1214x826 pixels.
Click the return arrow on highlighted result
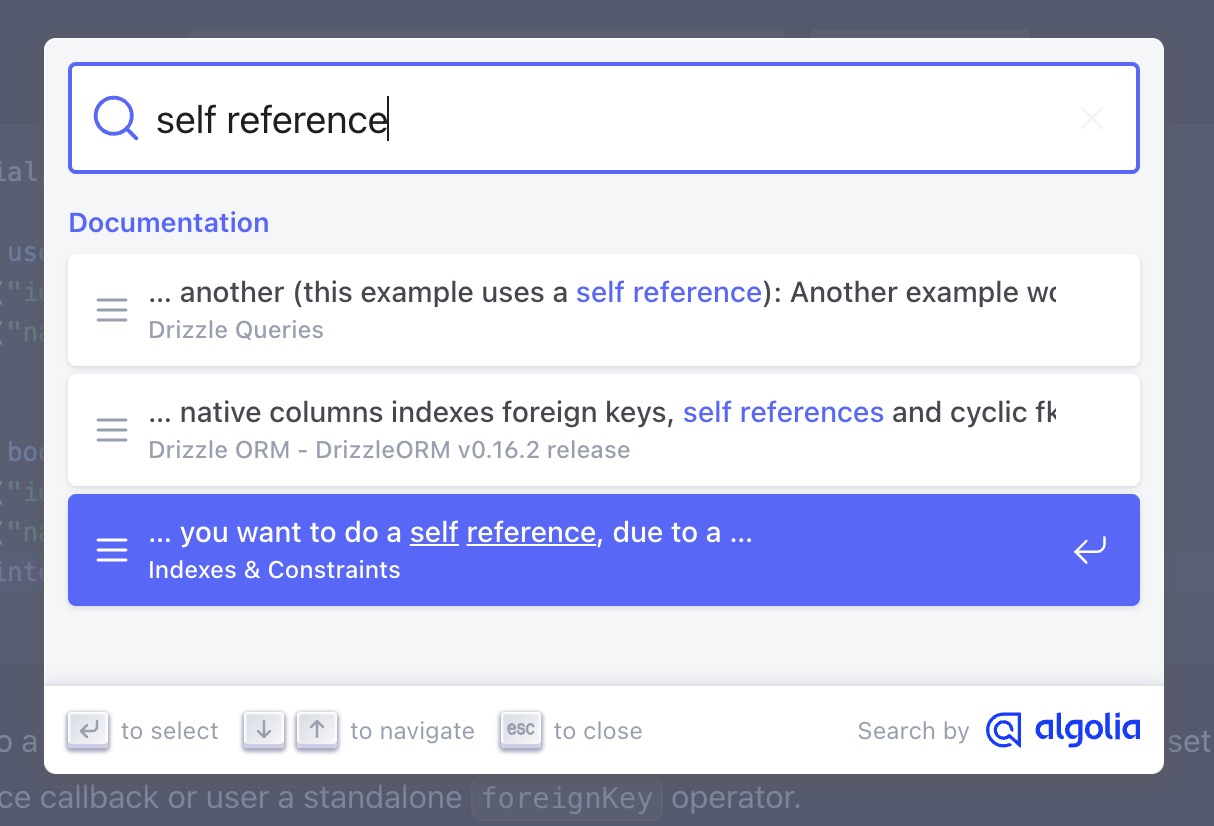click(1090, 550)
